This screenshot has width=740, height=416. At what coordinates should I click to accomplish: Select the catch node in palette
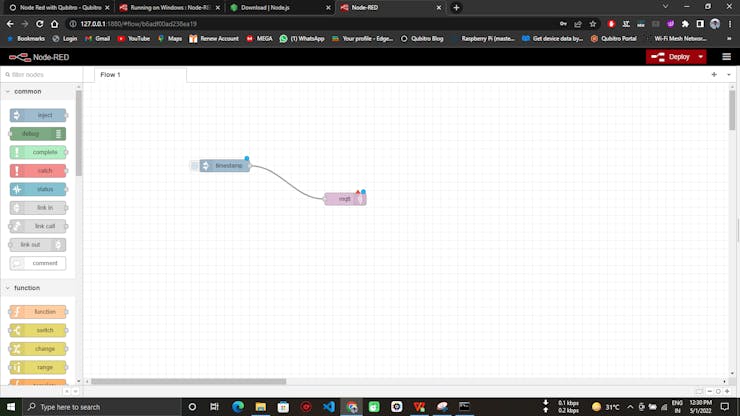(38, 170)
